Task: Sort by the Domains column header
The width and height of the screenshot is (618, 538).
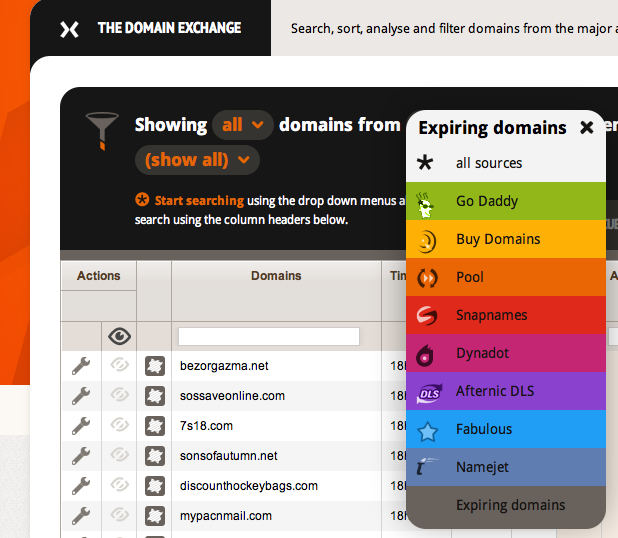Action: coord(276,276)
